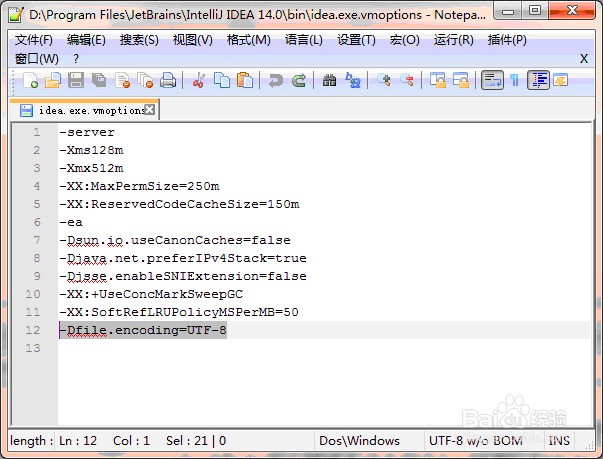Screen dimensions: 603x459
Task: Click the selected -Dfile.encoding=UTF-8 line
Action: [x=143, y=330]
